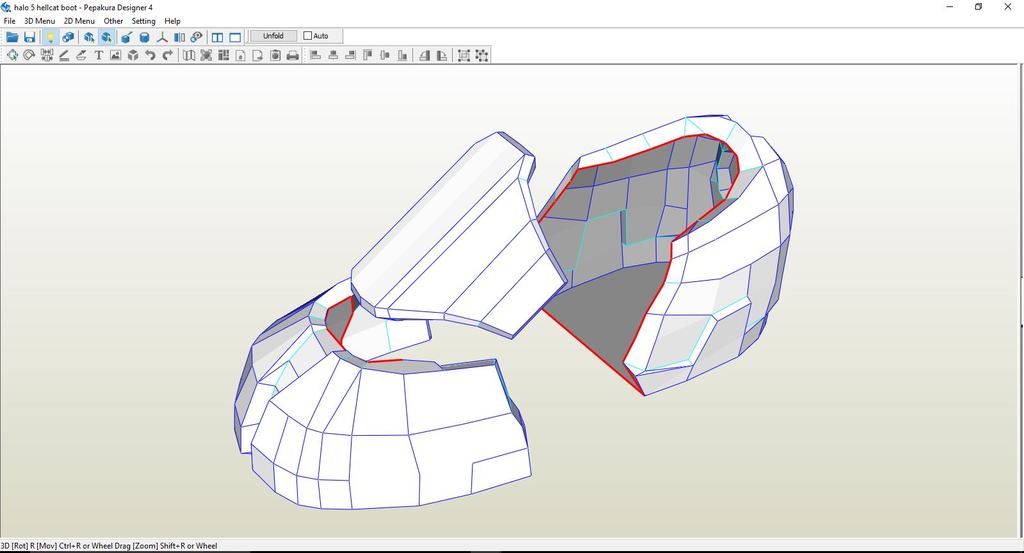Select the Rotate part tool
The width and height of the screenshot is (1024, 553).
click(29, 55)
